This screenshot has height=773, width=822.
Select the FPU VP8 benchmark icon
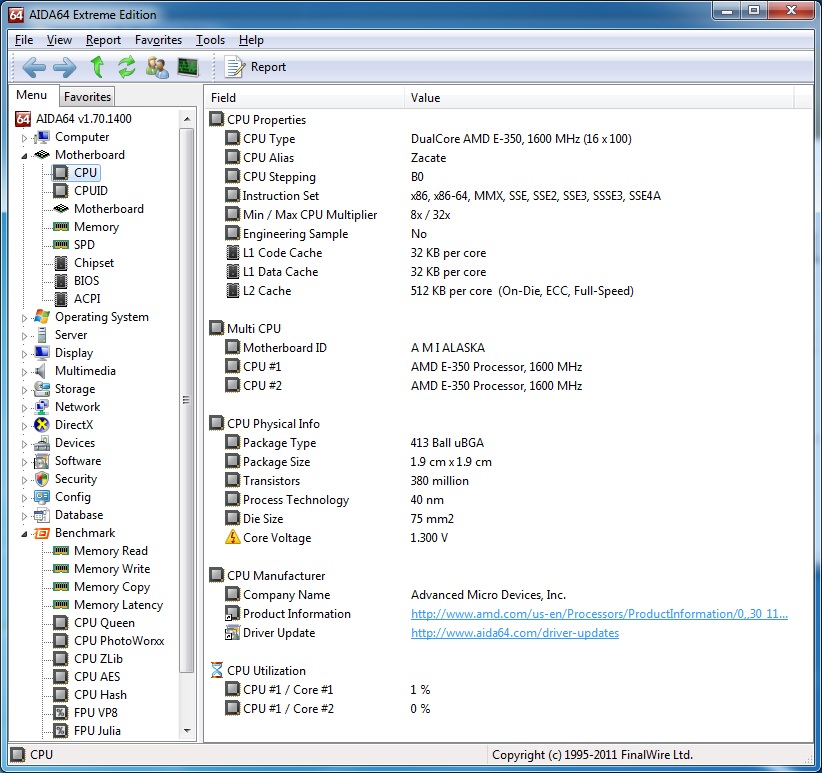pos(61,713)
